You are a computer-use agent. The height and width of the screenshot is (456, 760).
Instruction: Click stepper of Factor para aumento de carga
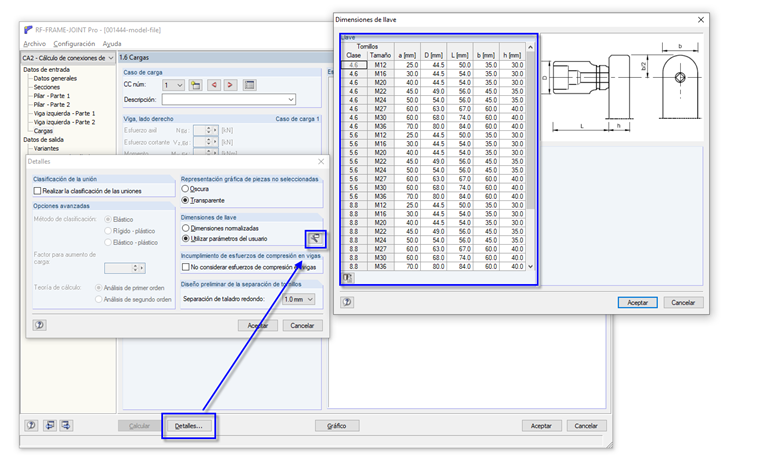point(135,268)
